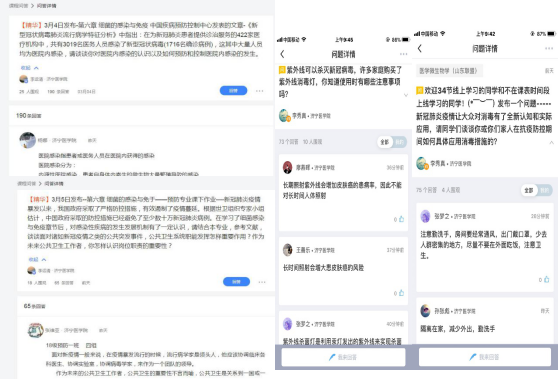Click blue reply button on 3月4日 post
The height and width of the screenshot is (380, 559).
(x=233, y=91)
